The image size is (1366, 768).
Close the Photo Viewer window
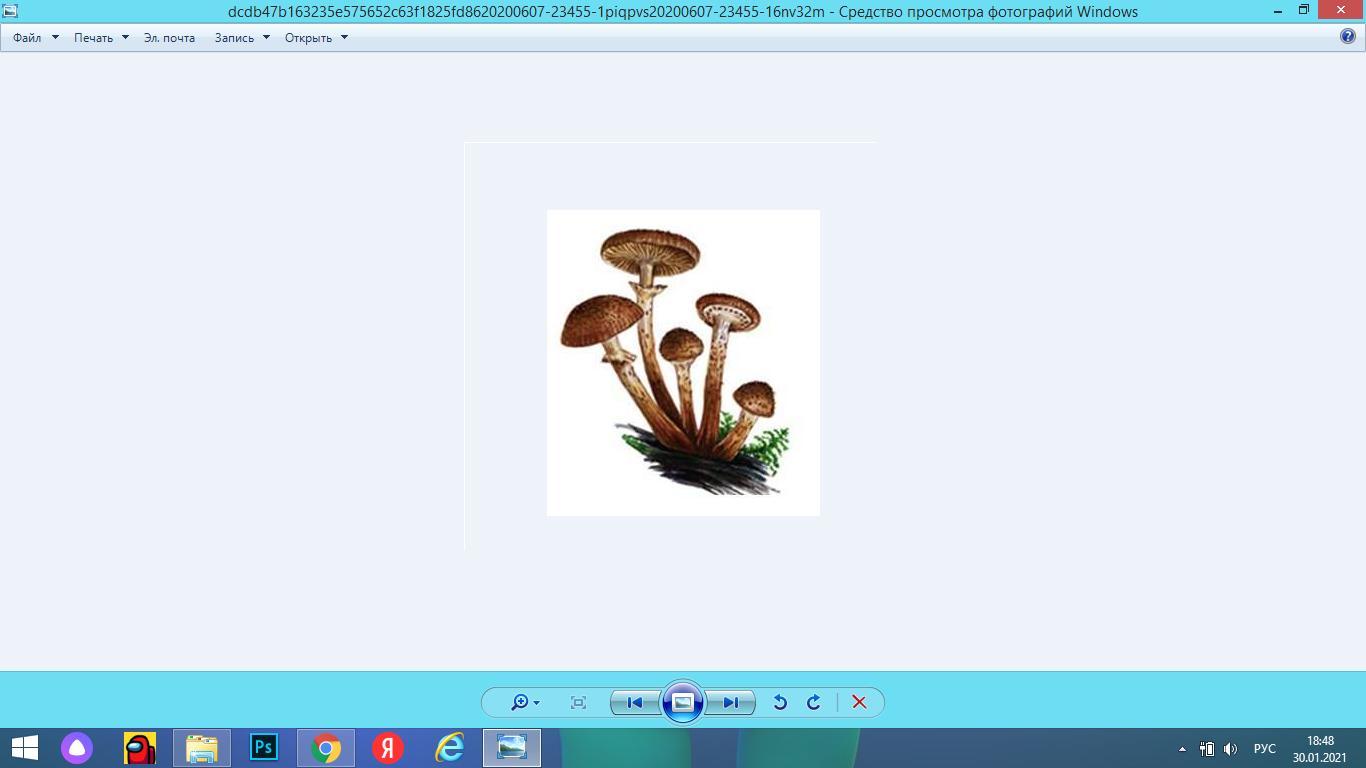click(1341, 11)
